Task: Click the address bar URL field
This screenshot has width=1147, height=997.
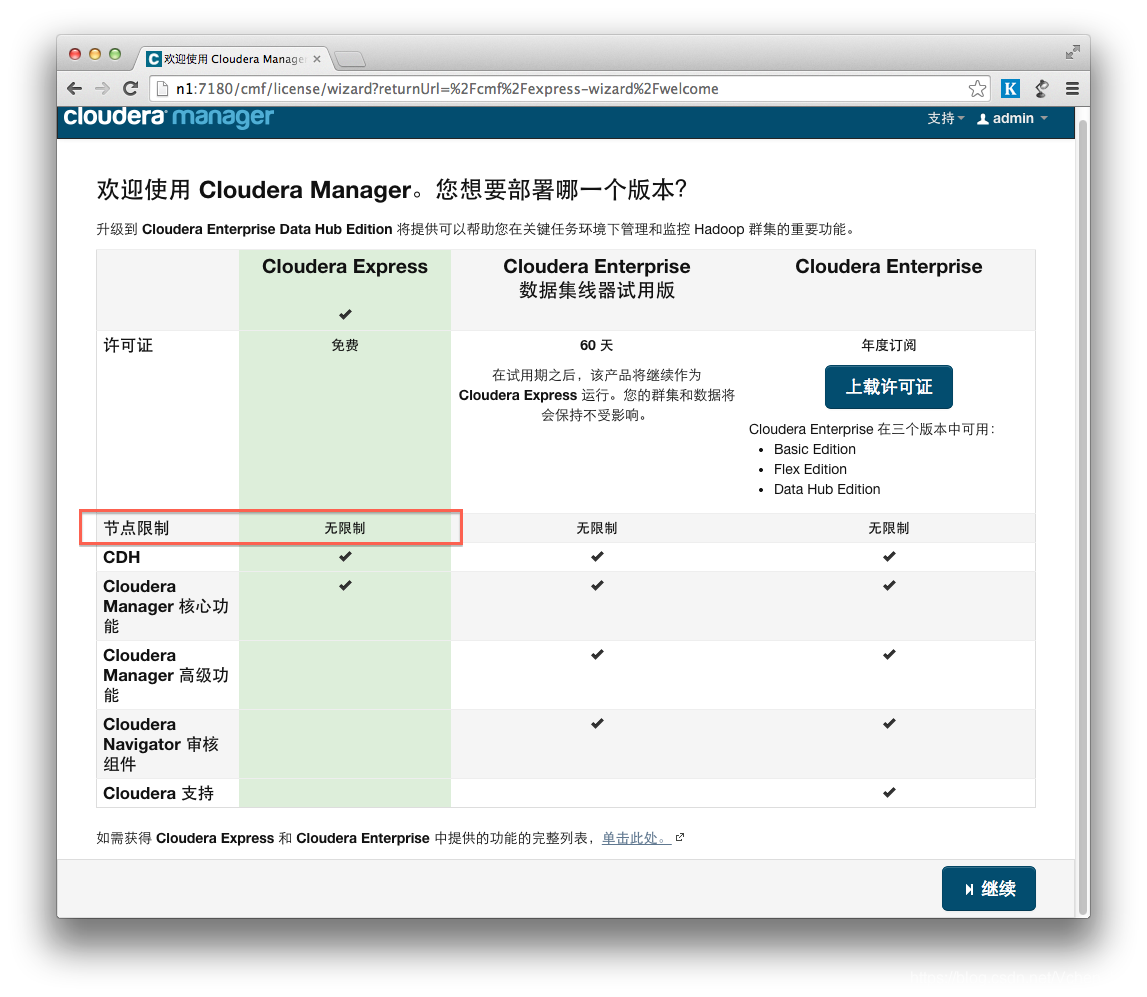Action: tap(560, 89)
